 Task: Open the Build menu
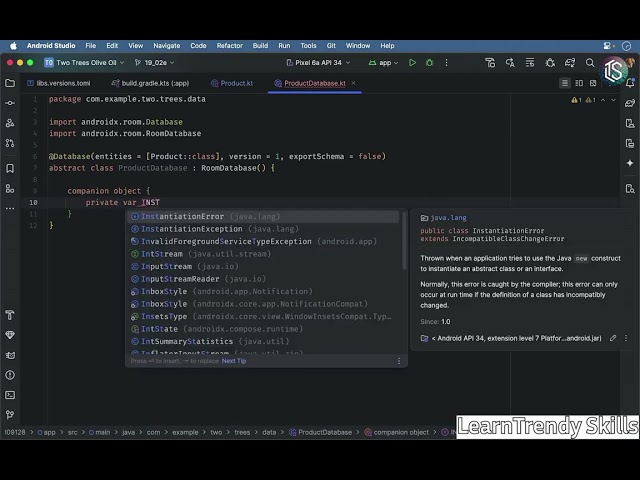(x=260, y=46)
